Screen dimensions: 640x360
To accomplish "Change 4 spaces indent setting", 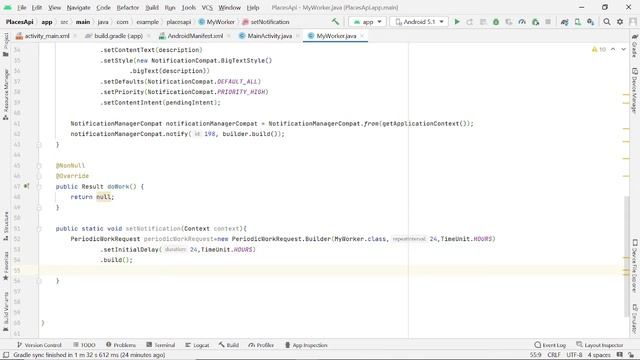I will tap(599, 355).
